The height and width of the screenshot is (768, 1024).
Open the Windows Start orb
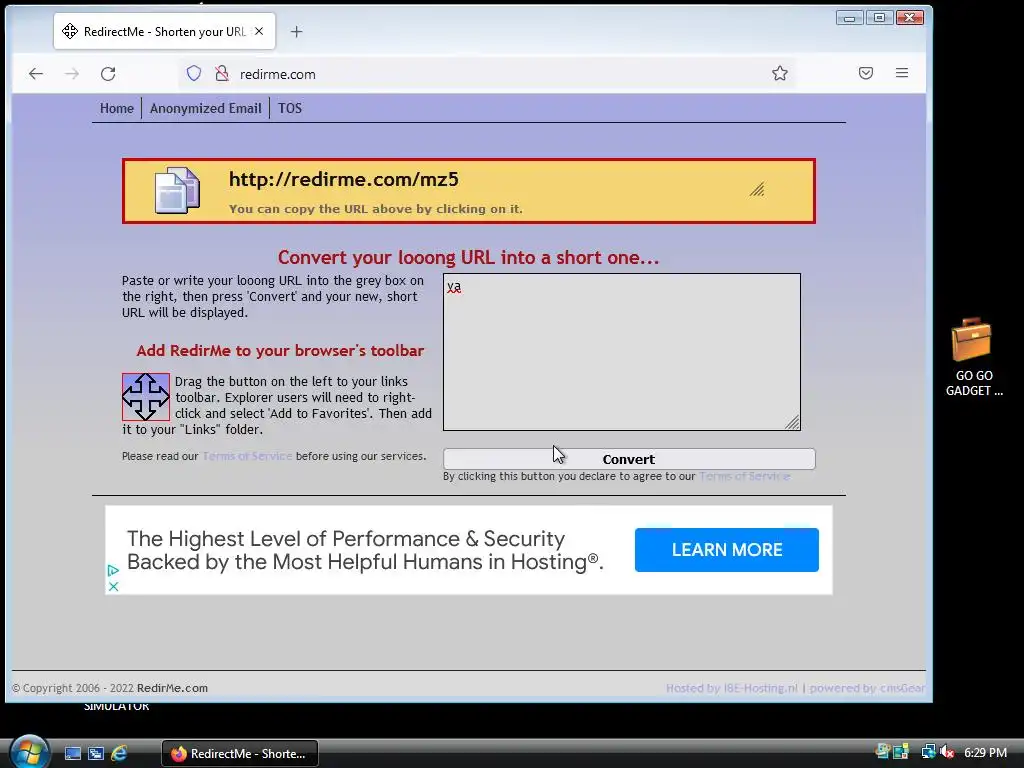pyautogui.click(x=29, y=752)
